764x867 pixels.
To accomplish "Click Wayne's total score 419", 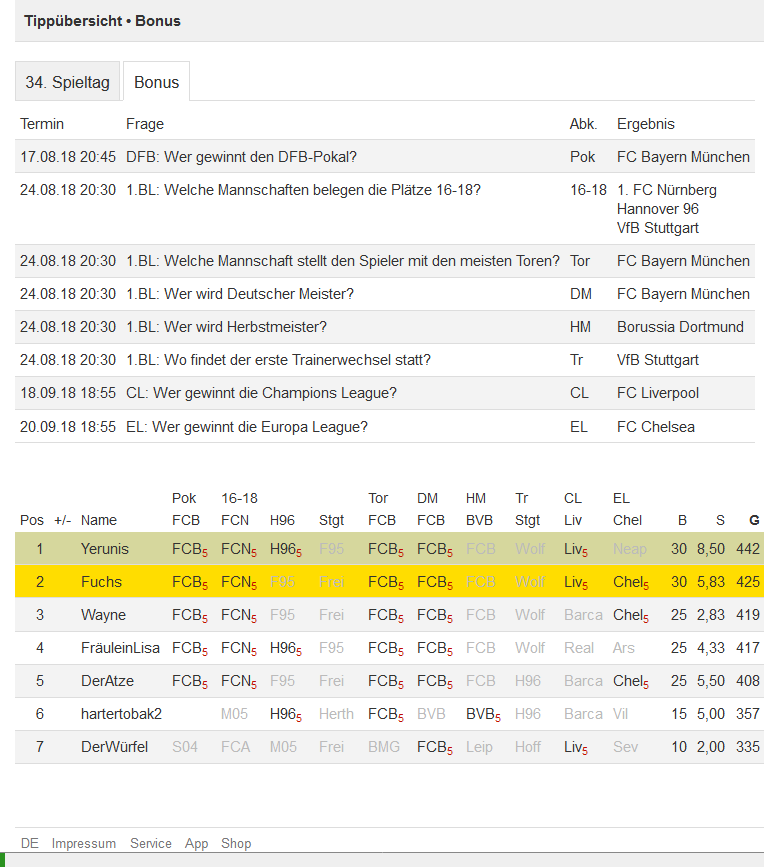I will pos(748,615).
